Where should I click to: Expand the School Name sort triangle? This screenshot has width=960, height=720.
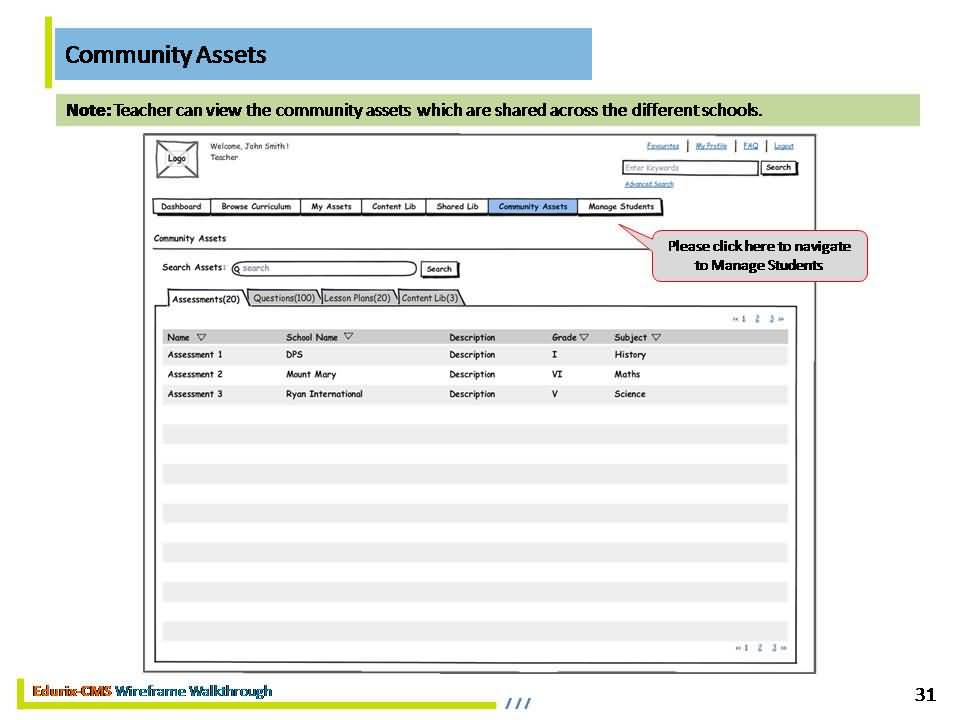coord(349,337)
